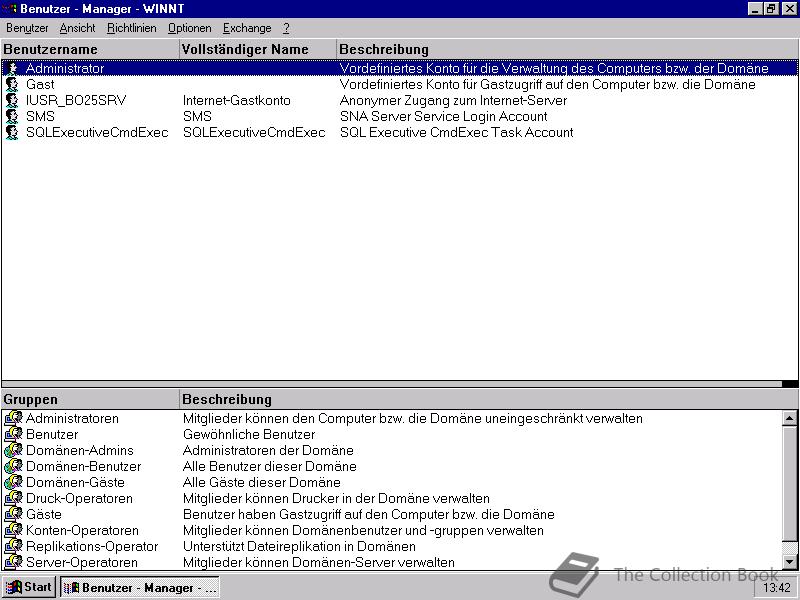800x600 pixels.
Task: Open the Benutzer menu
Action: coord(27,28)
